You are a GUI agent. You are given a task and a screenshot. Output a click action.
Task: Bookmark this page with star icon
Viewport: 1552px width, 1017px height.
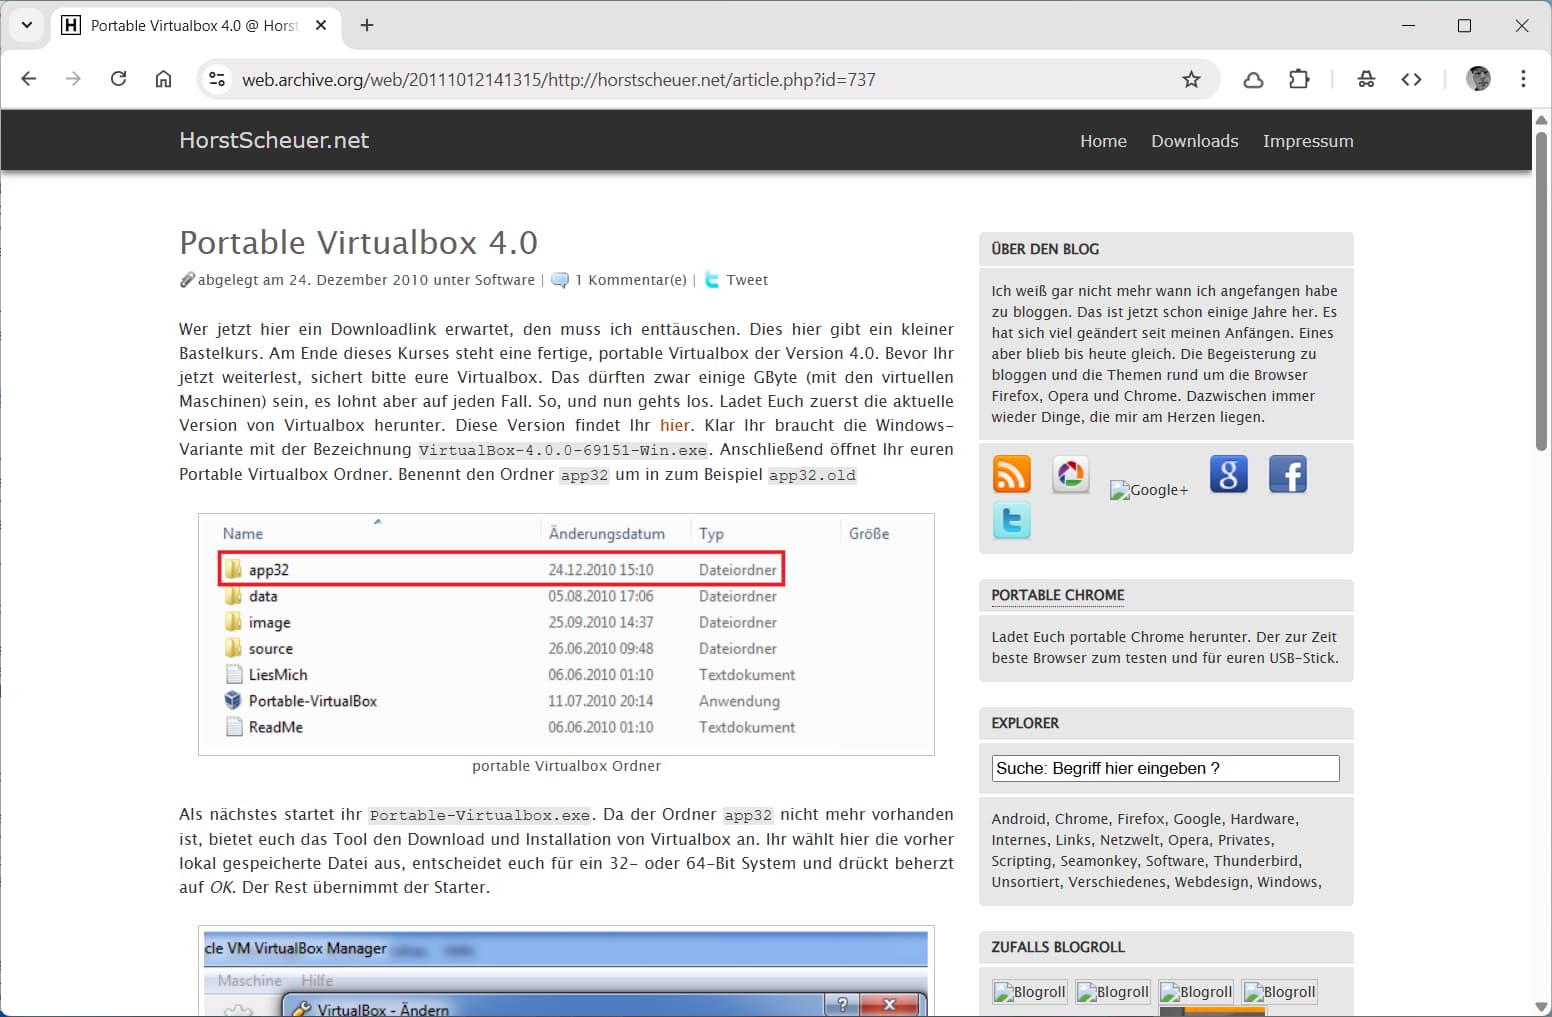click(1191, 80)
